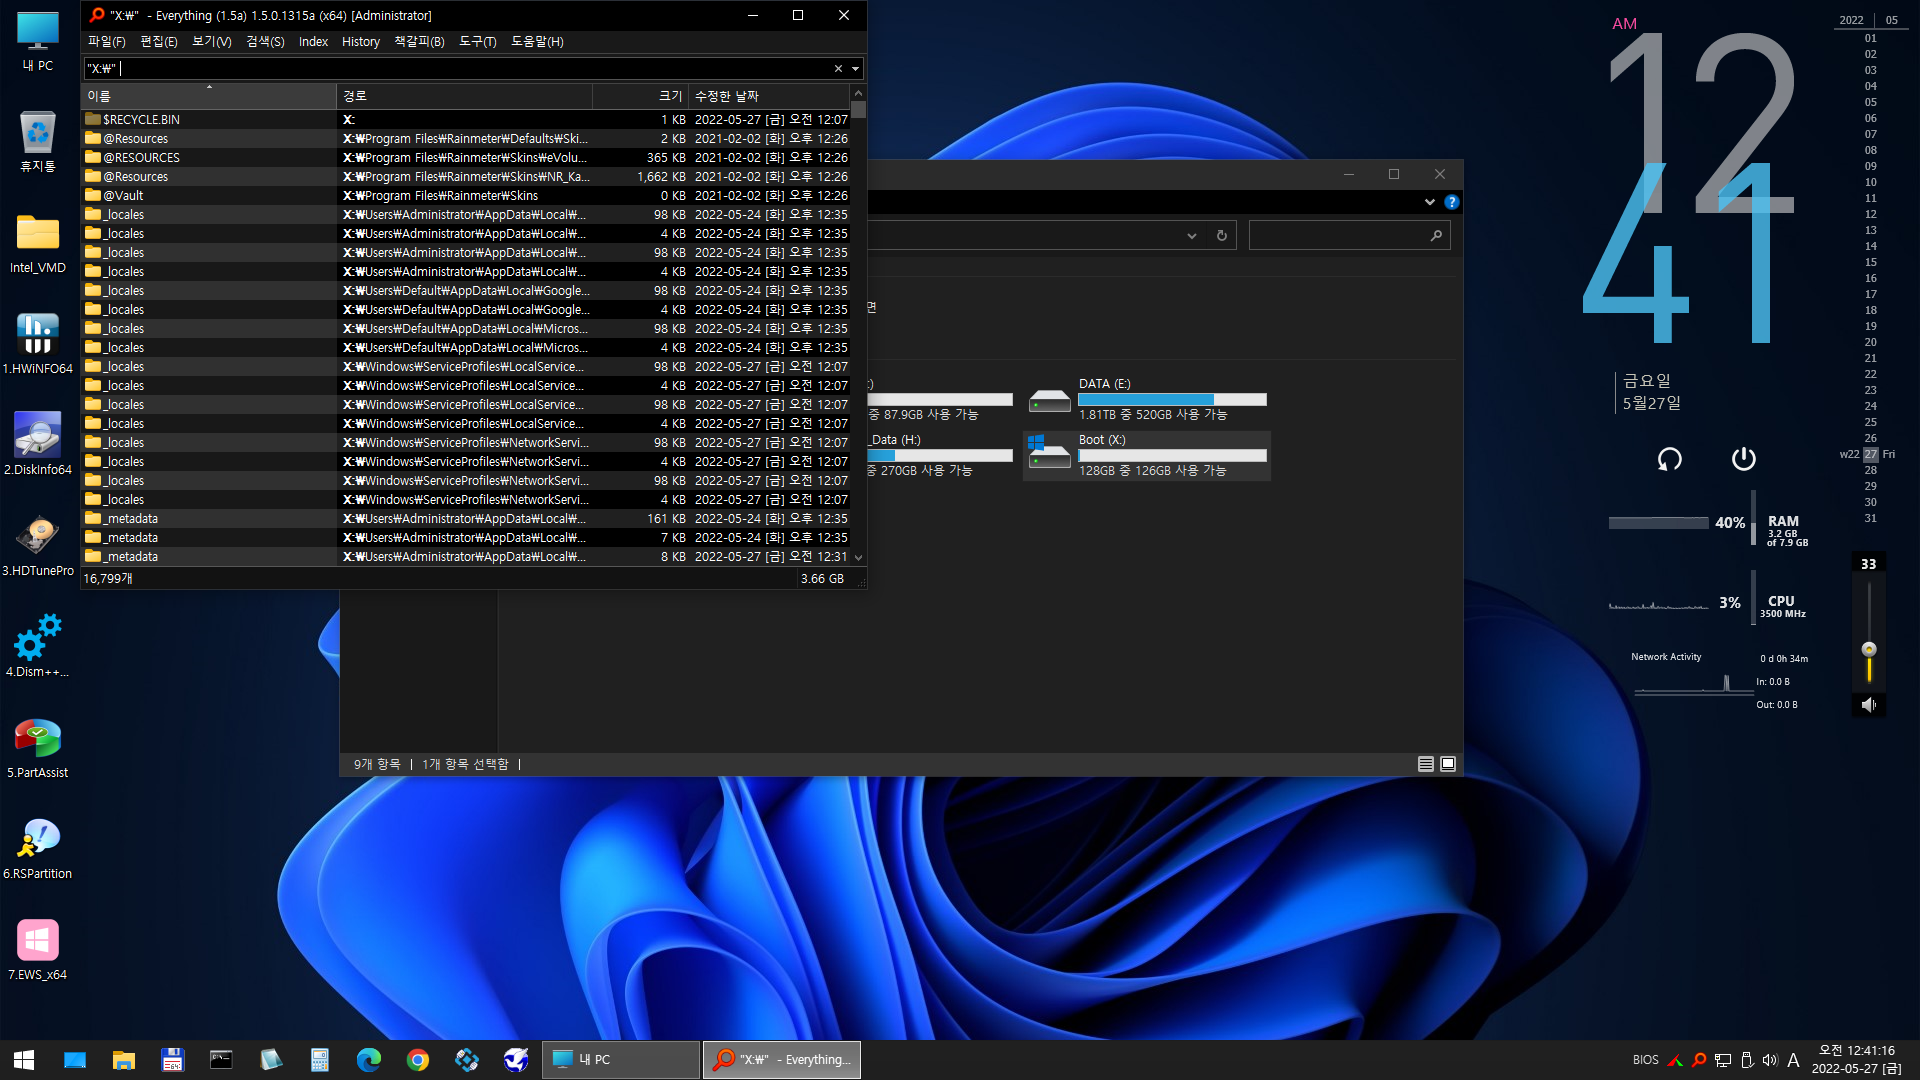Open the 책갈피(B) bookmarks menu

(419, 42)
